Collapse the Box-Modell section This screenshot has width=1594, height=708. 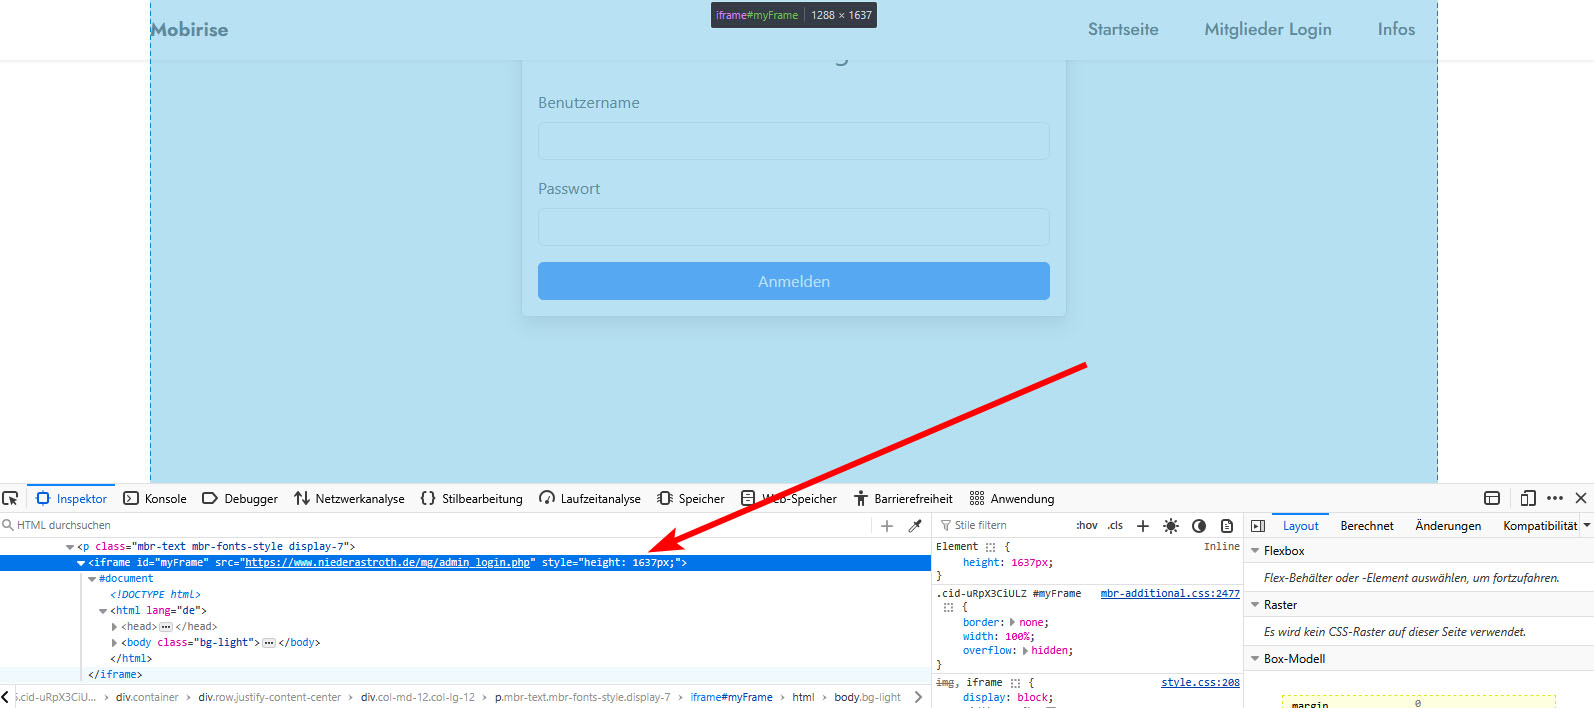[1255, 659]
